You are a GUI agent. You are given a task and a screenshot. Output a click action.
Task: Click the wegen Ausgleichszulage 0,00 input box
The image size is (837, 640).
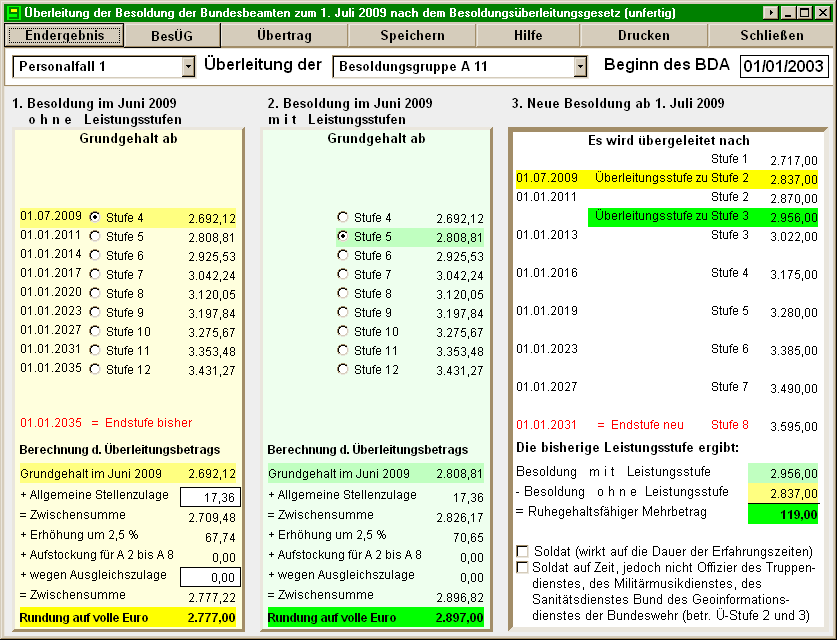click(211, 577)
